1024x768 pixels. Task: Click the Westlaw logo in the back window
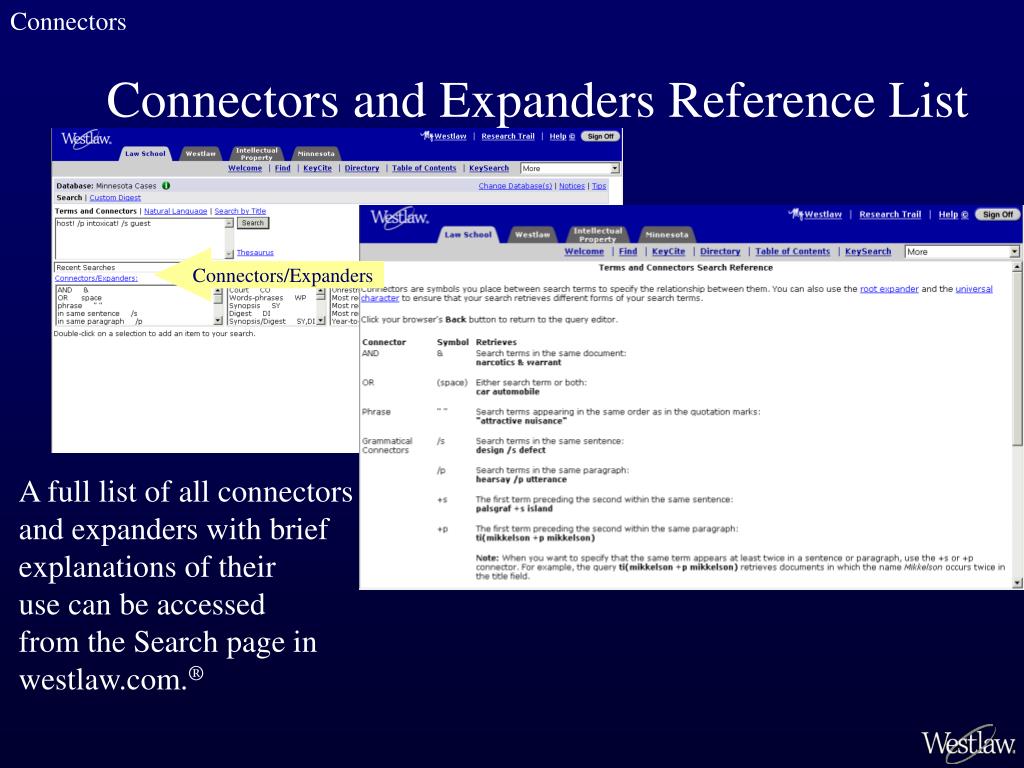[x=86, y=139]
